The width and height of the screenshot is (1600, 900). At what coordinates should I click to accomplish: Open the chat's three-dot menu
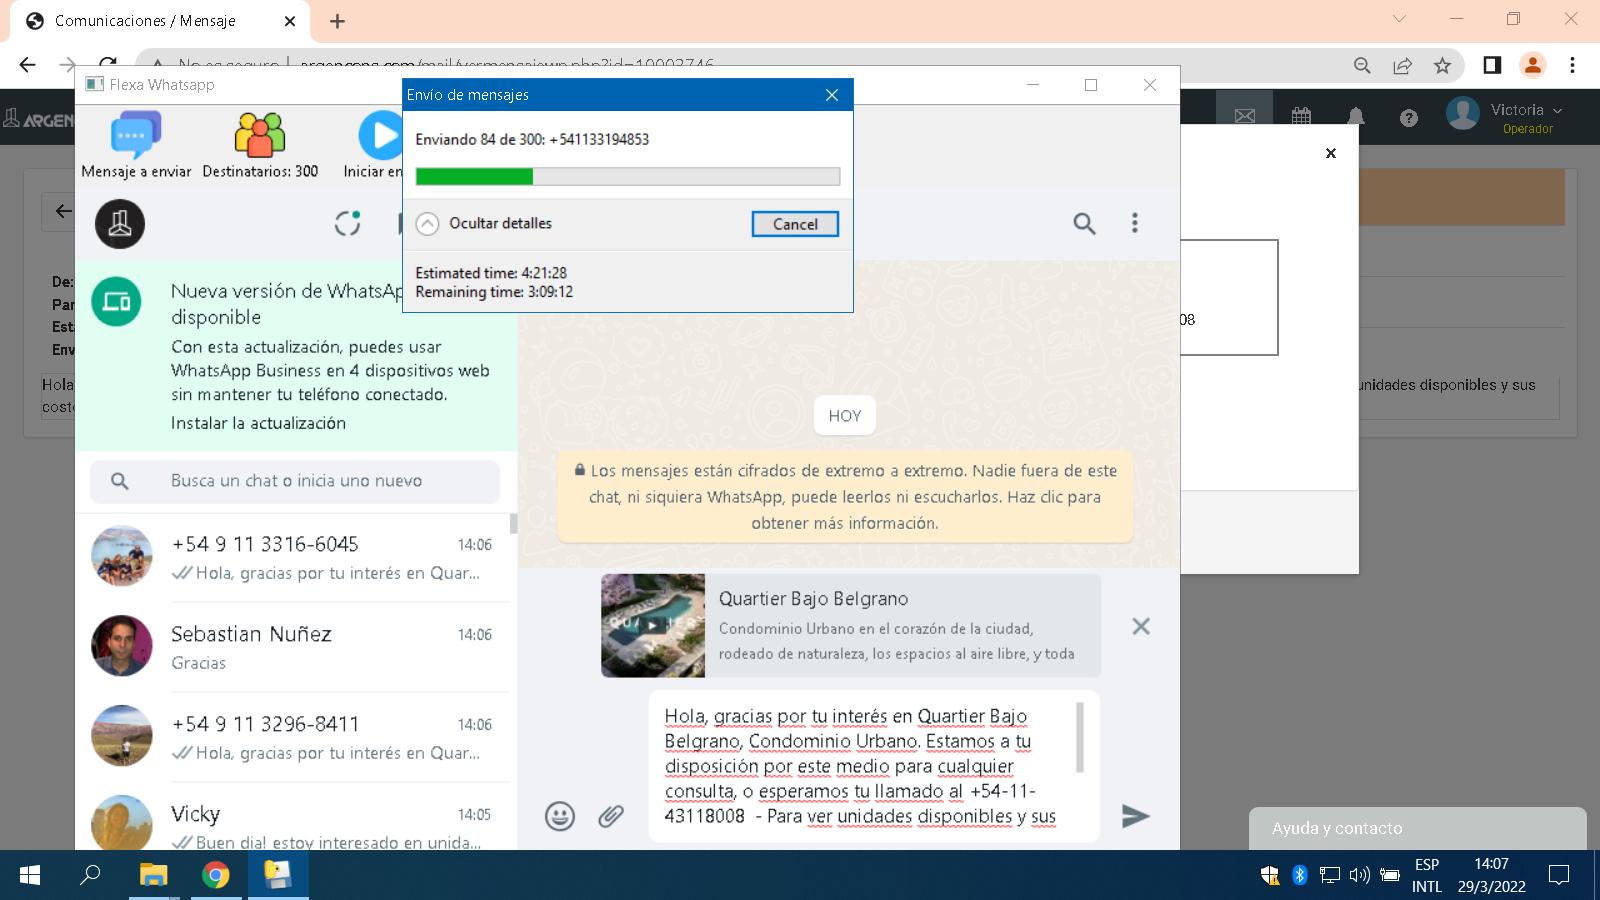point(1134,223)
